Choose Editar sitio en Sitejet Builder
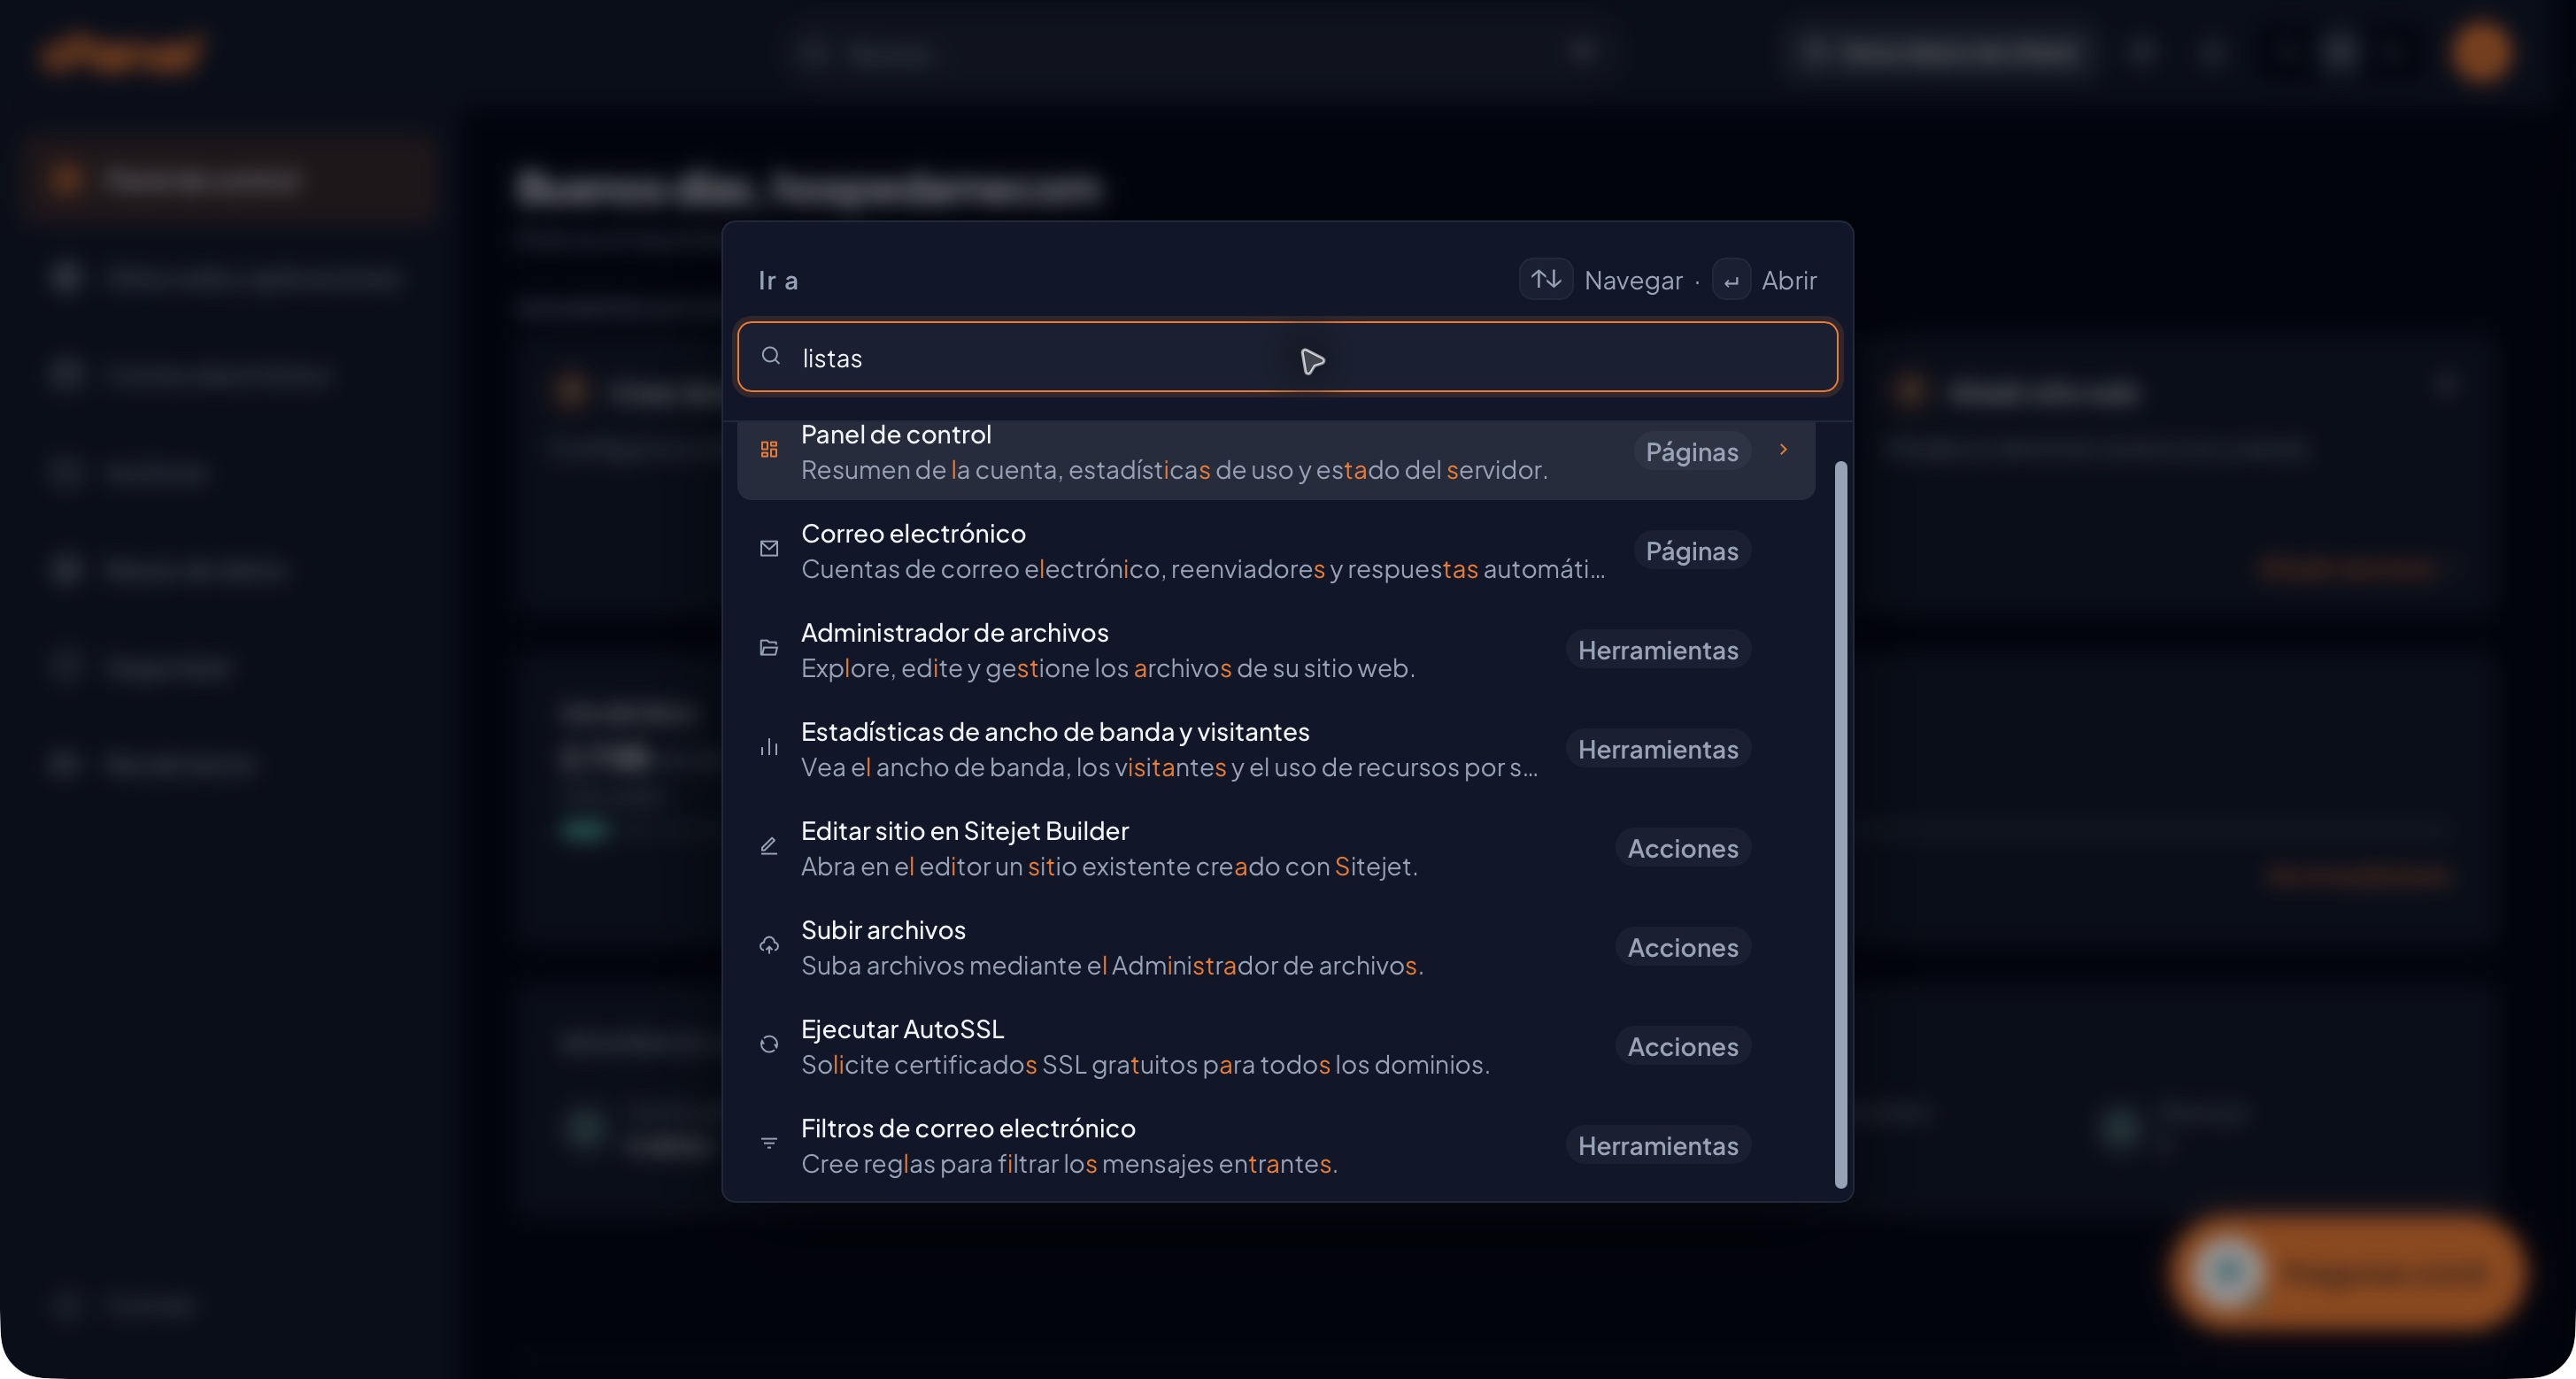The width and height of the screenshot is (2576, 1379). pos(1276,848)
